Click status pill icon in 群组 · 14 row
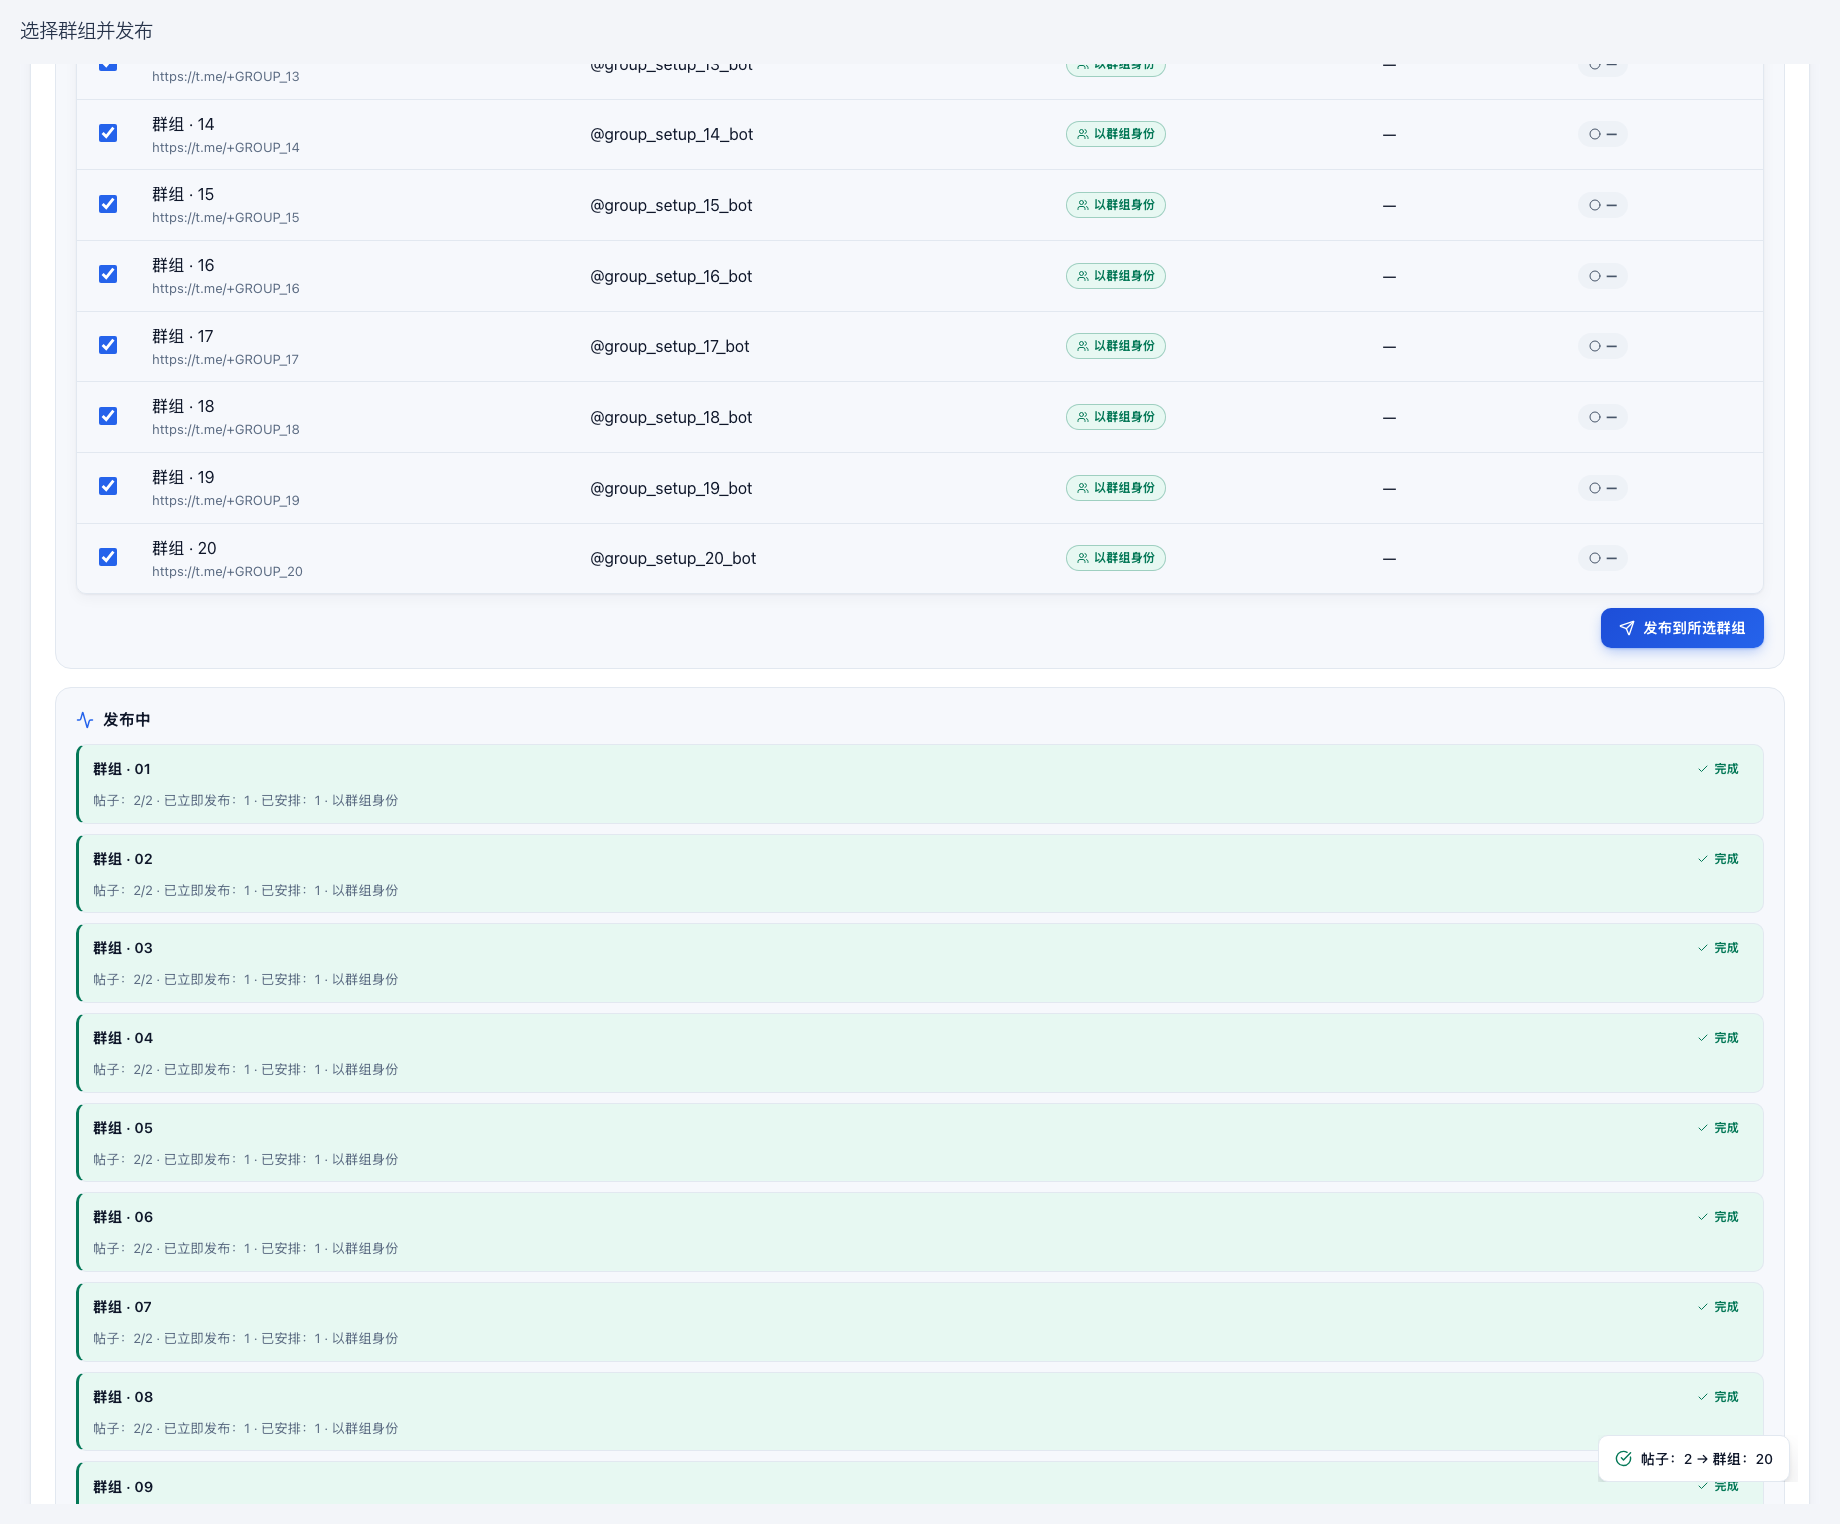 click(x=1595, y=134)
